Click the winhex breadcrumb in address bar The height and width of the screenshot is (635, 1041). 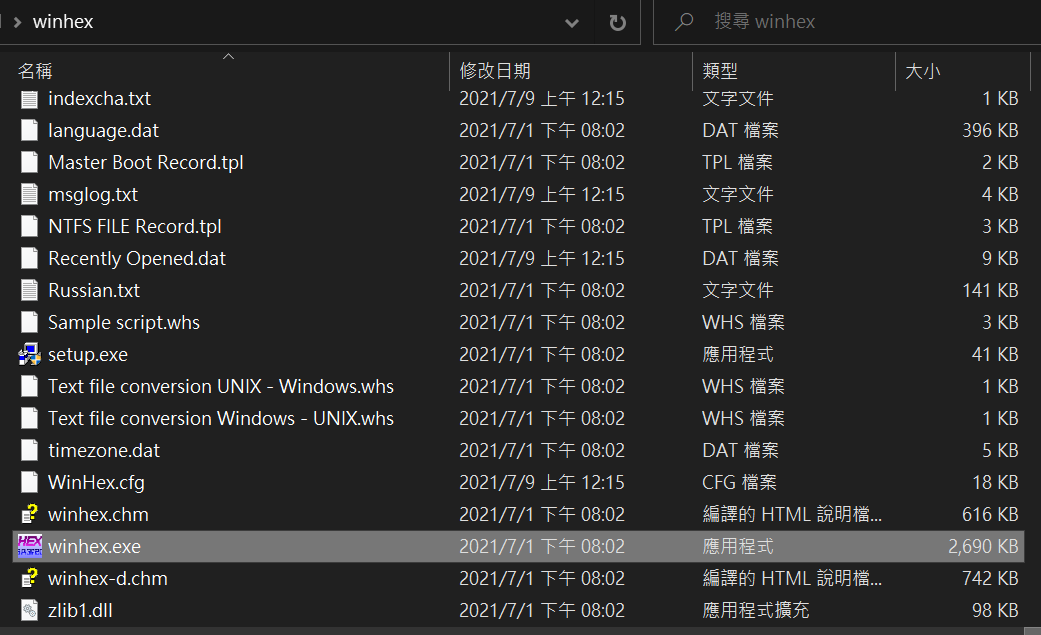click(63, 22)
